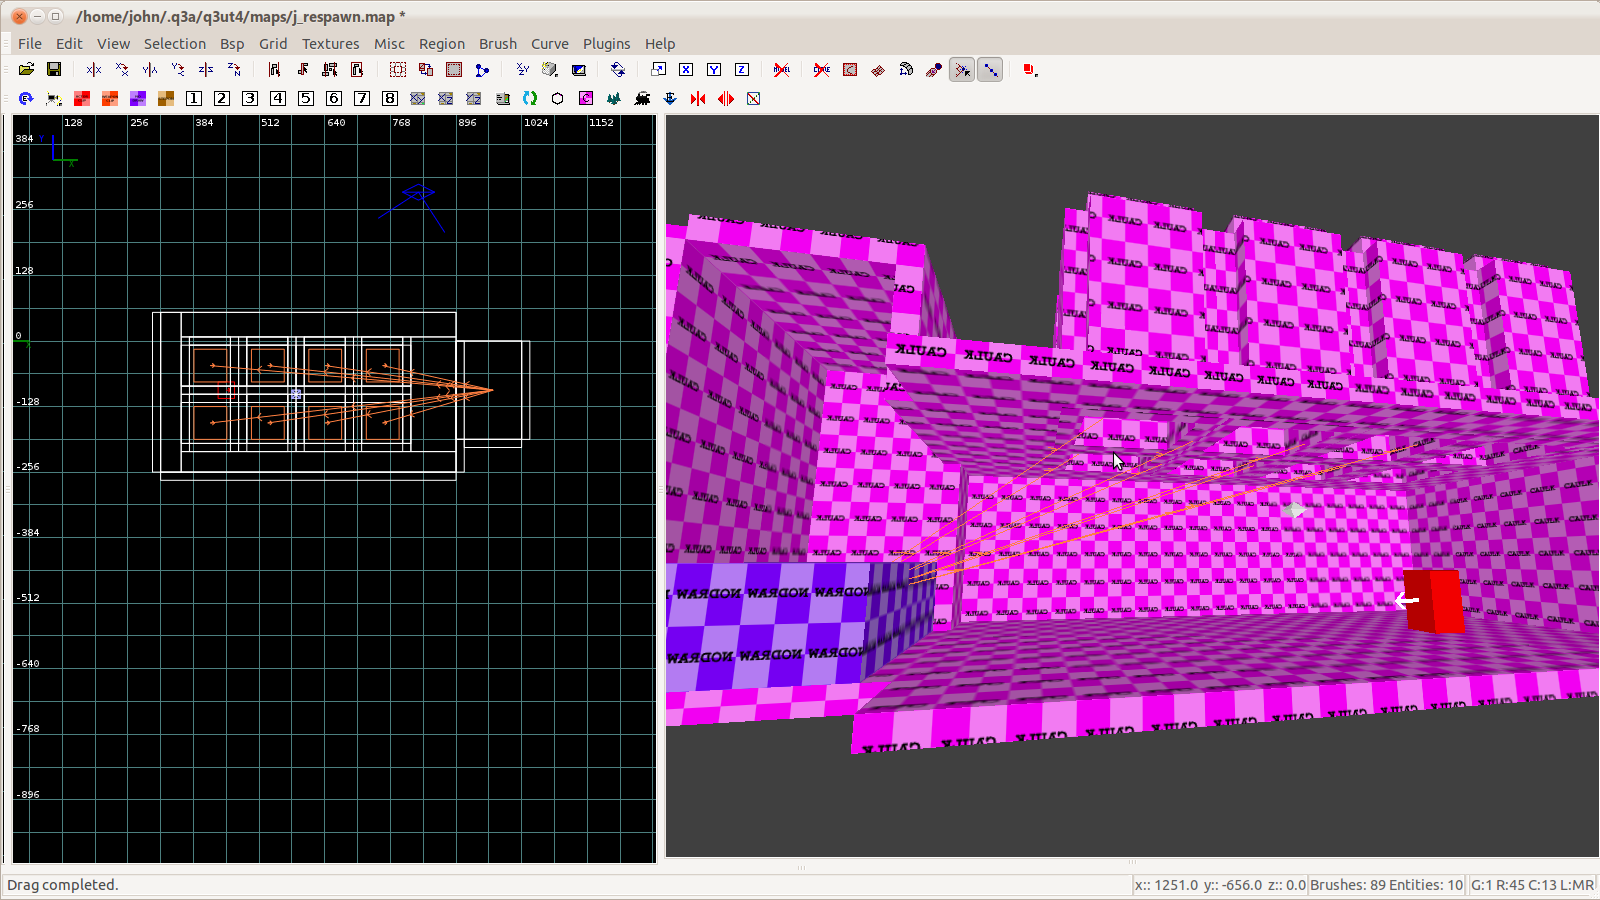Click the cyan circular arrows icon
Viewport: 1600px width, 900px height.
530,99
